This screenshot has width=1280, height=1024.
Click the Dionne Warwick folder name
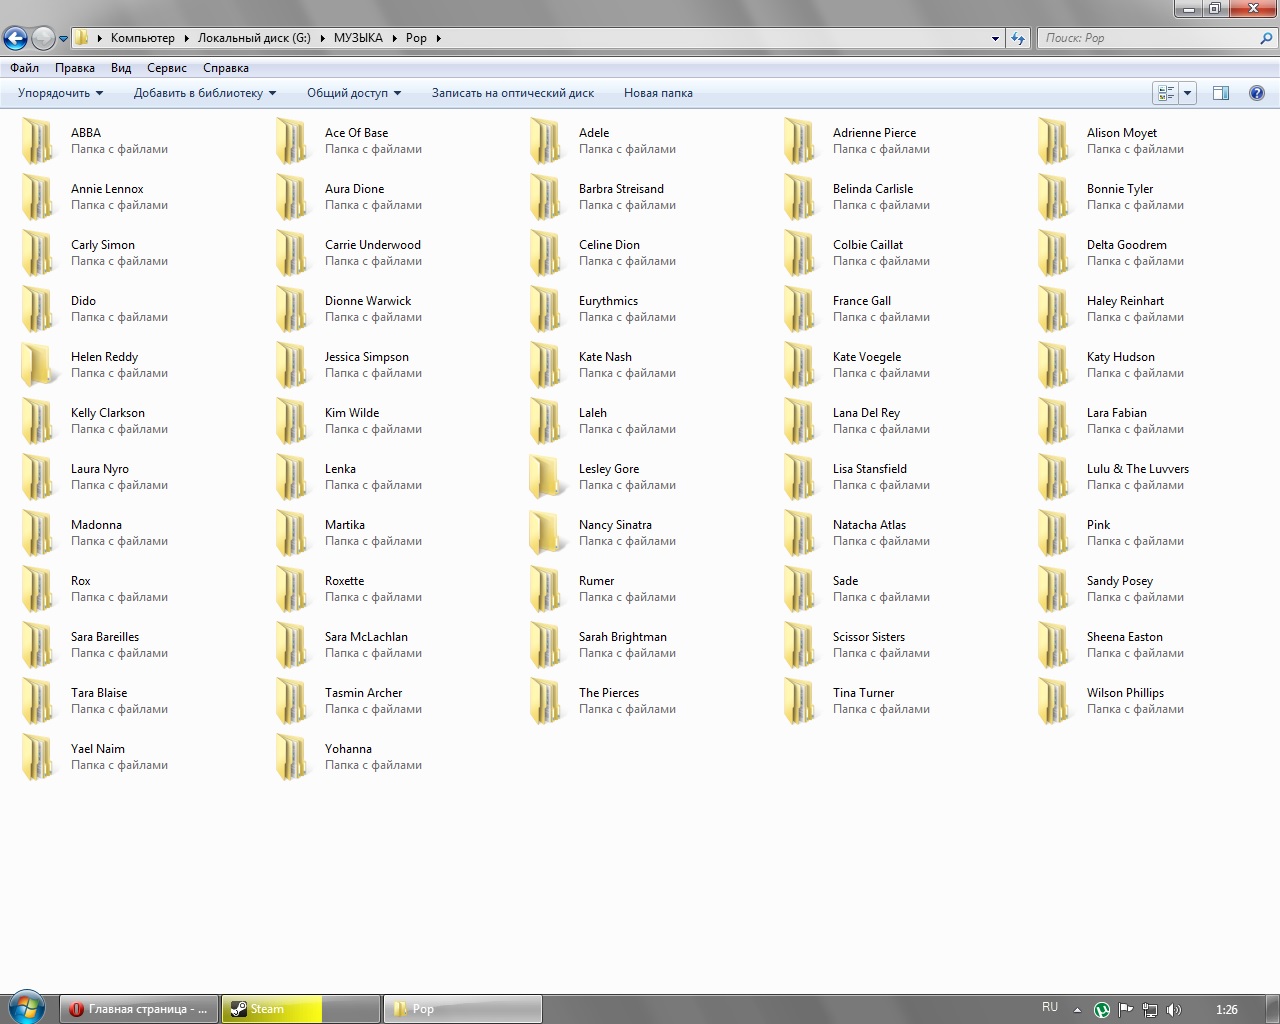(x=368, y=301)
